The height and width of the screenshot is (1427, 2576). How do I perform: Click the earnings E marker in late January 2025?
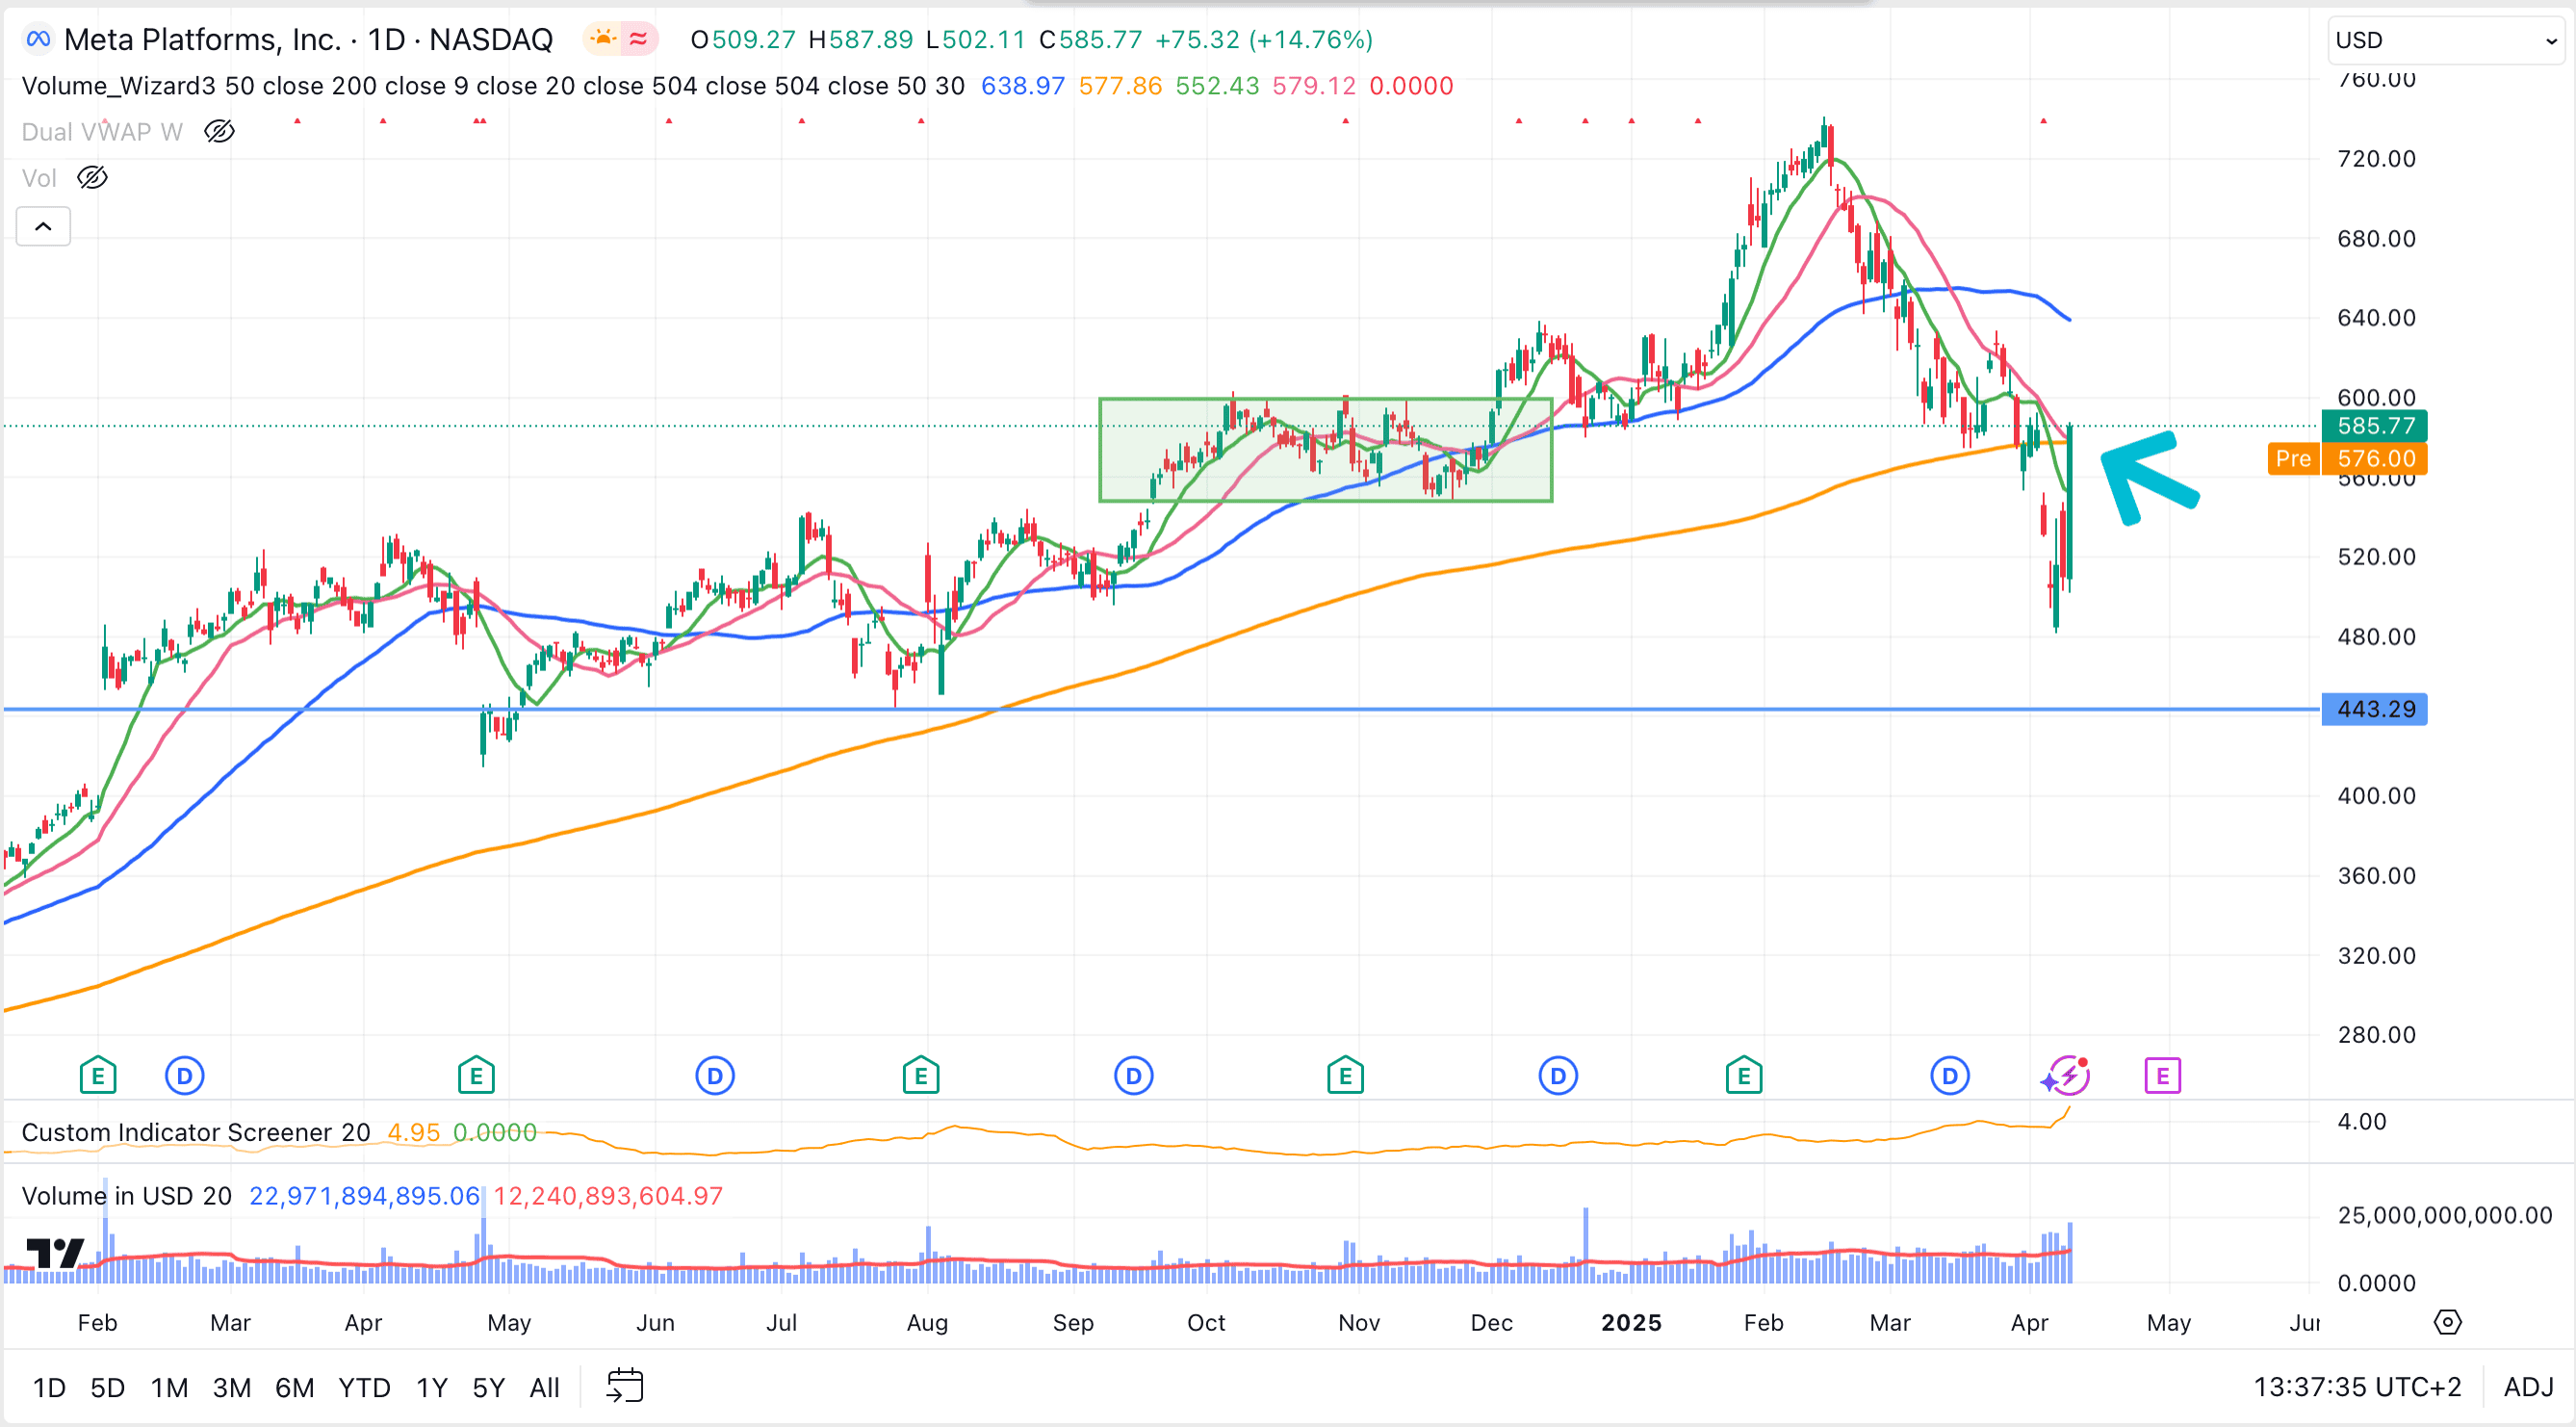coord(1744,1076)
